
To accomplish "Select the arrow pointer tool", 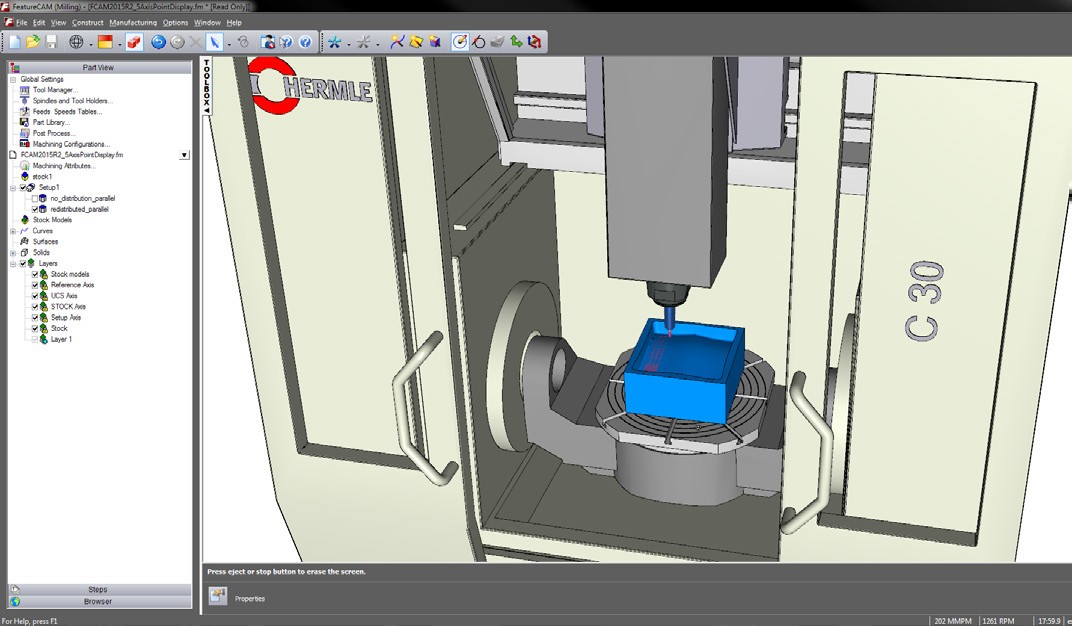I will tap(214, 42).
